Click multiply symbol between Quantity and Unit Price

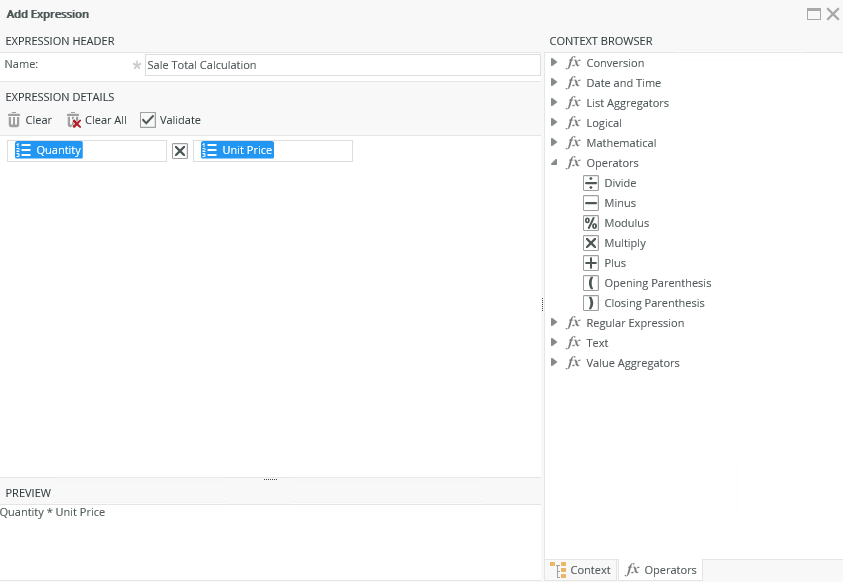[x=180, y=151]
